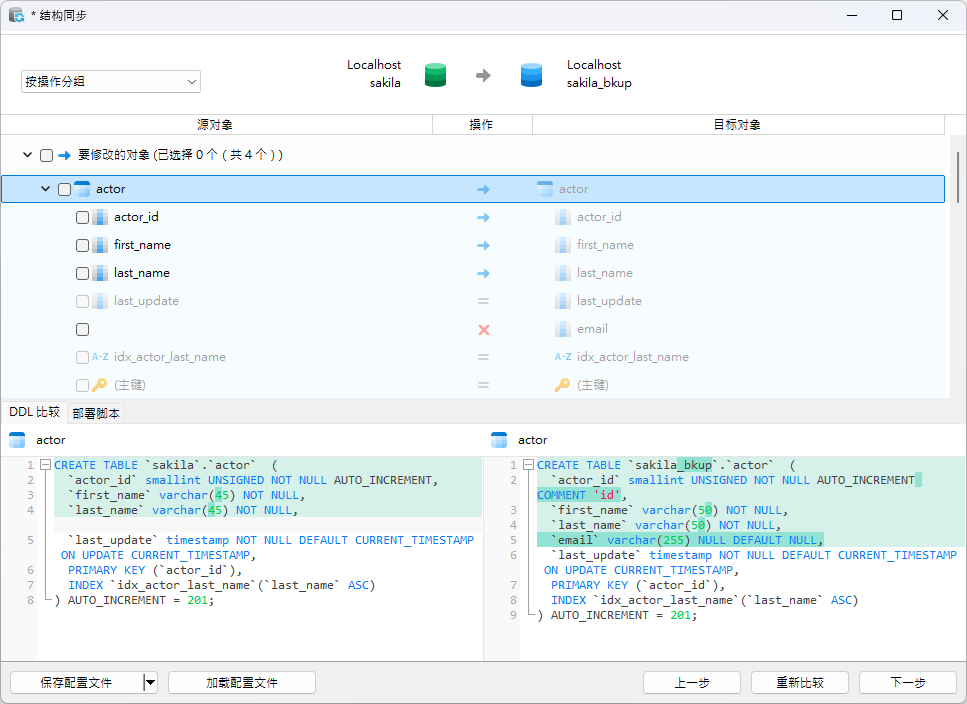Open the 保存配置文件 split-button arrow
The image size is (967, 704).
point(151,682)
